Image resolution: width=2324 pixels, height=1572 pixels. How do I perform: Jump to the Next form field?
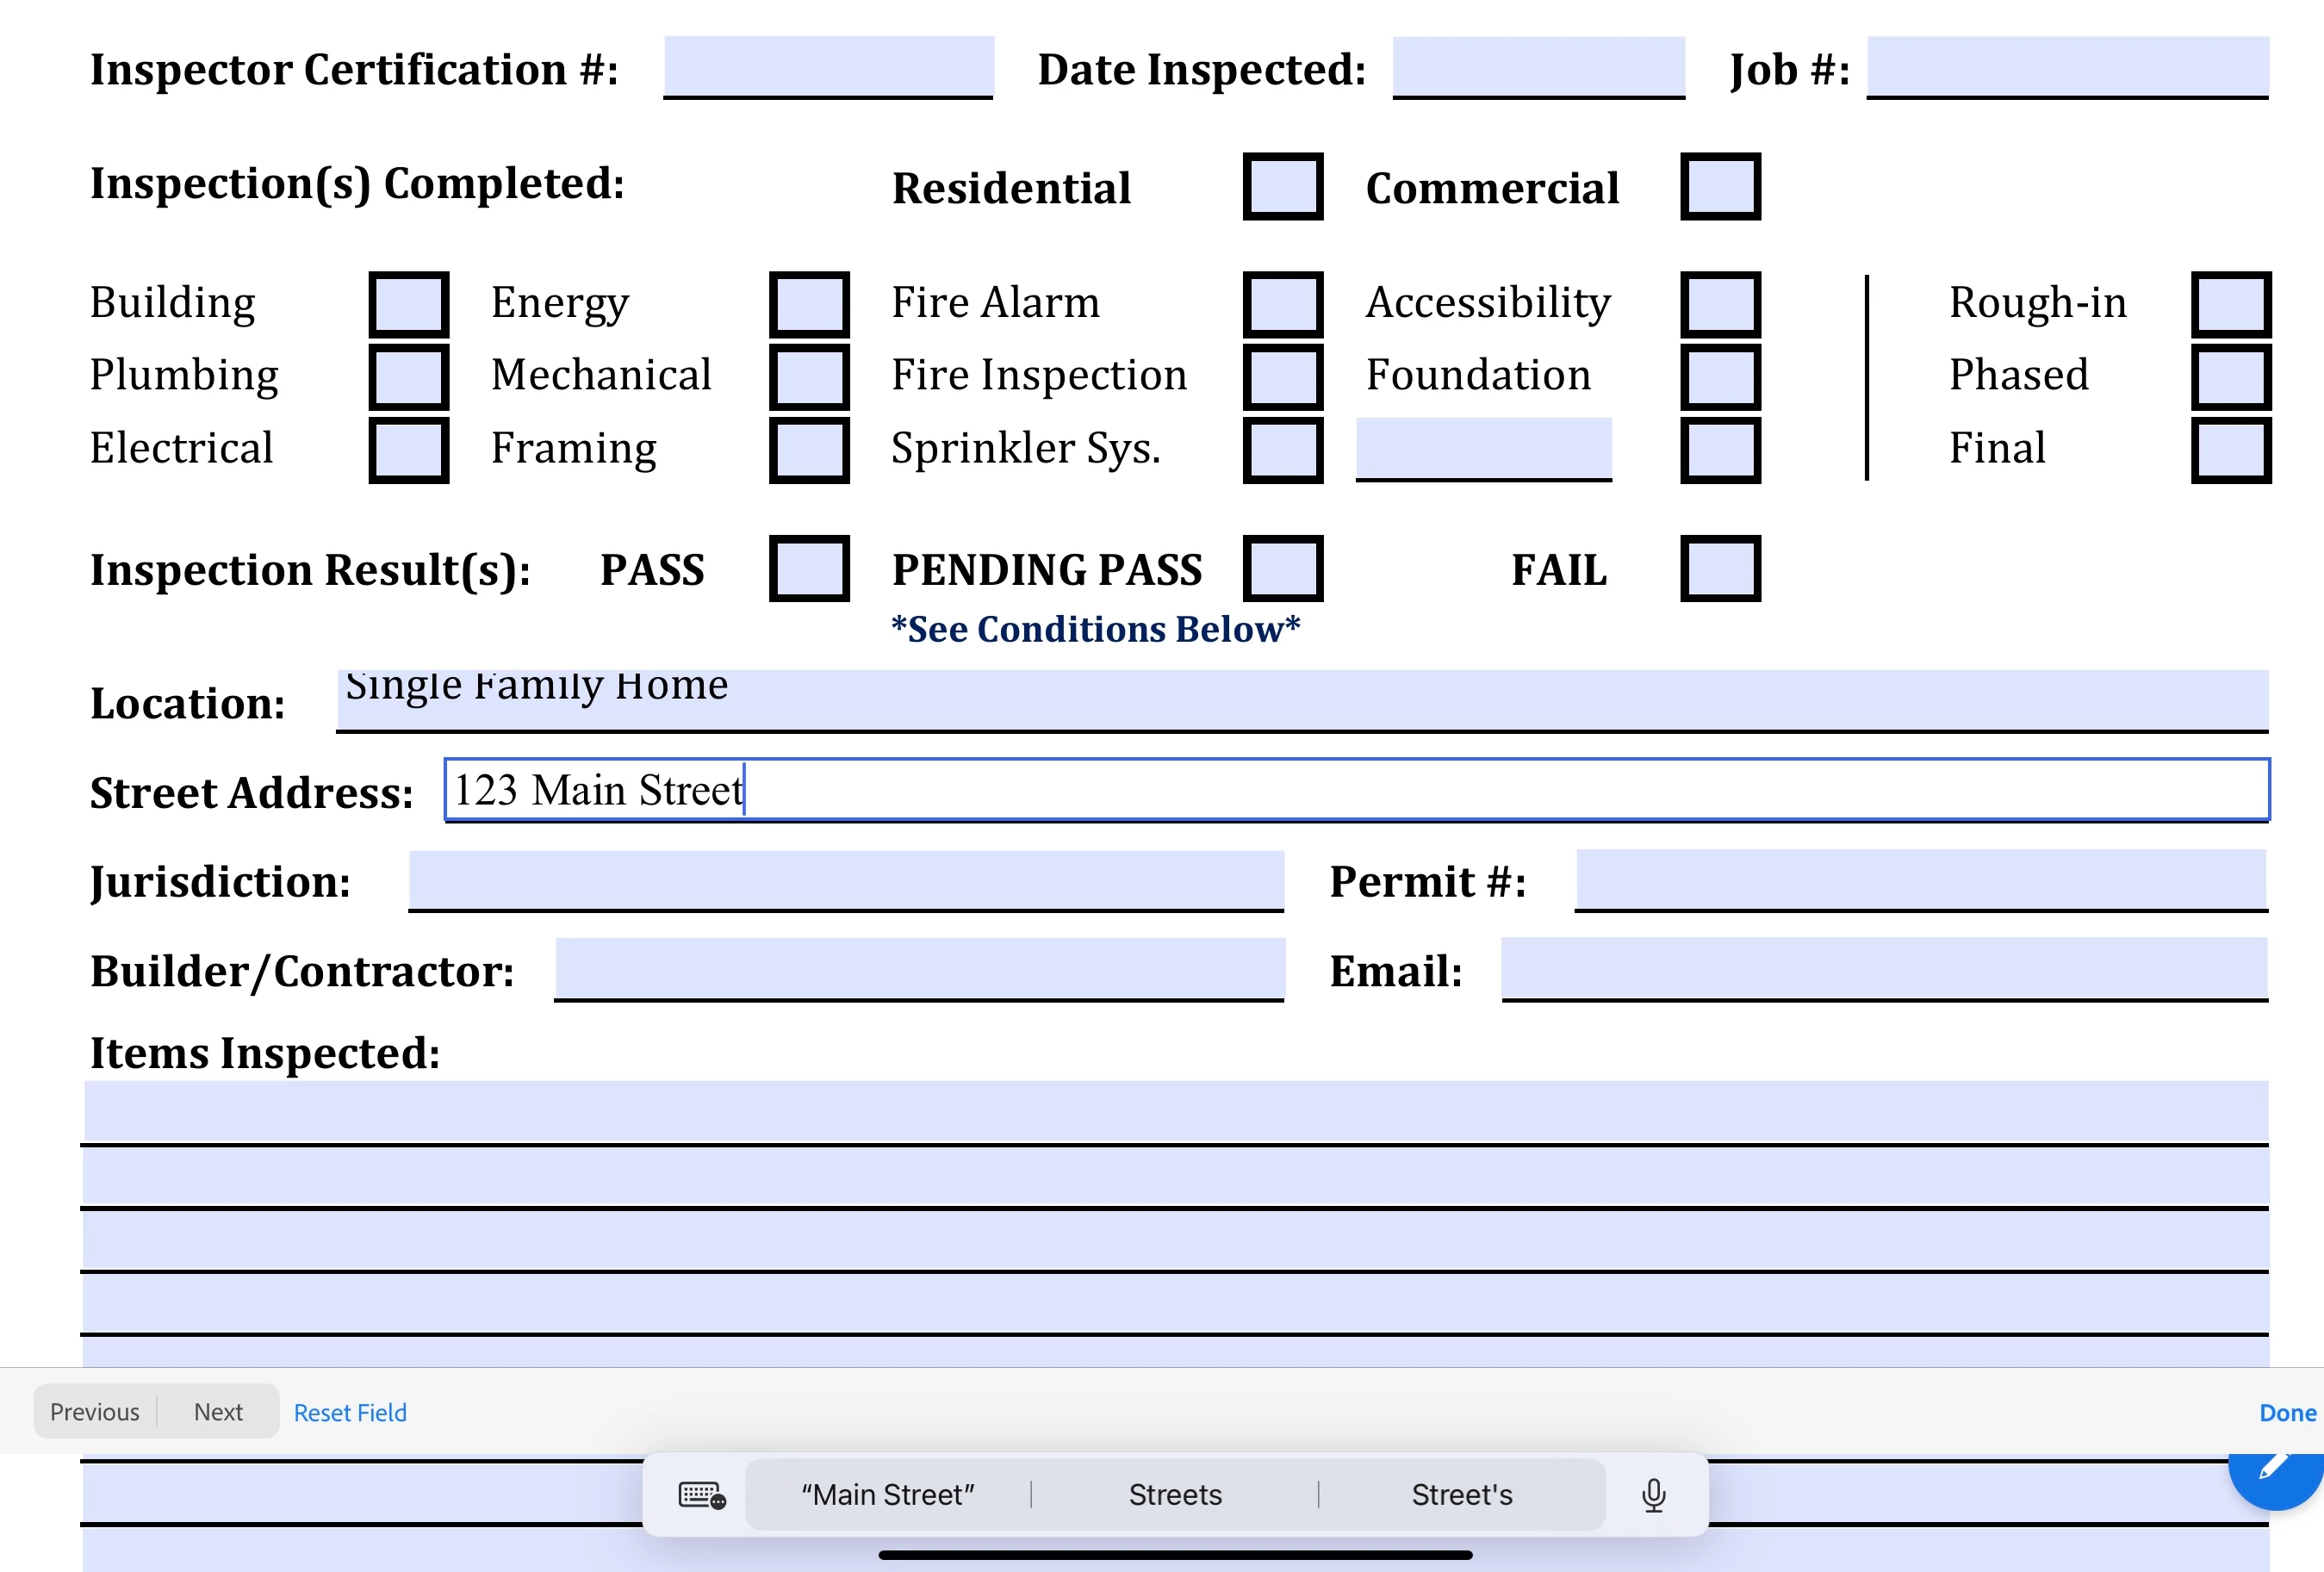pos(218,1412)
